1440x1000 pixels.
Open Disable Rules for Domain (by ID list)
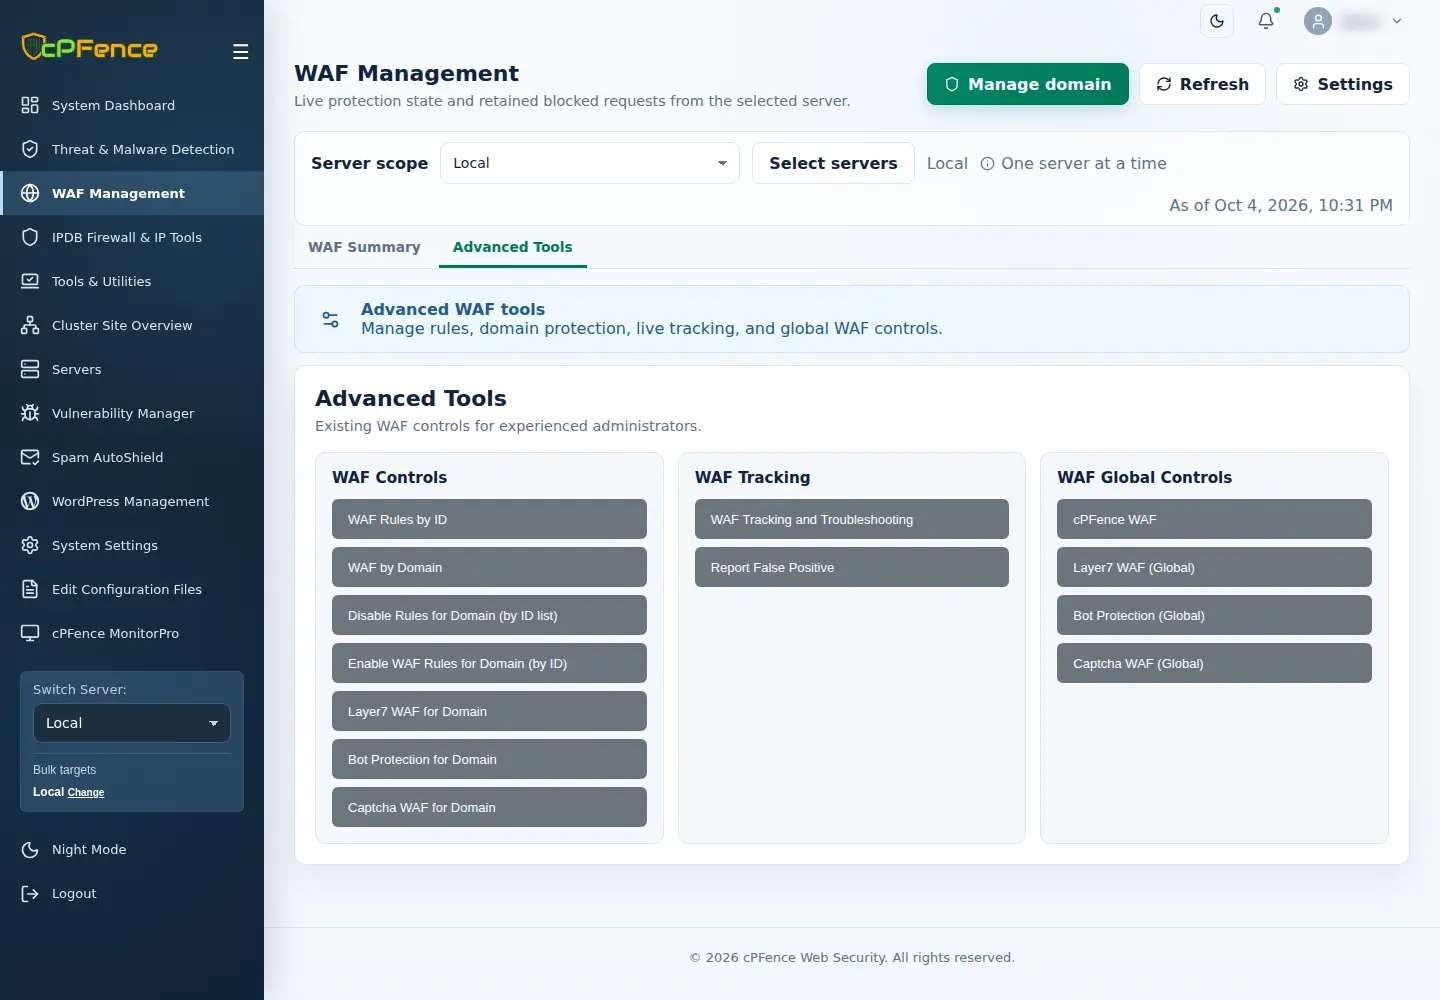click(x=489, y=615)
